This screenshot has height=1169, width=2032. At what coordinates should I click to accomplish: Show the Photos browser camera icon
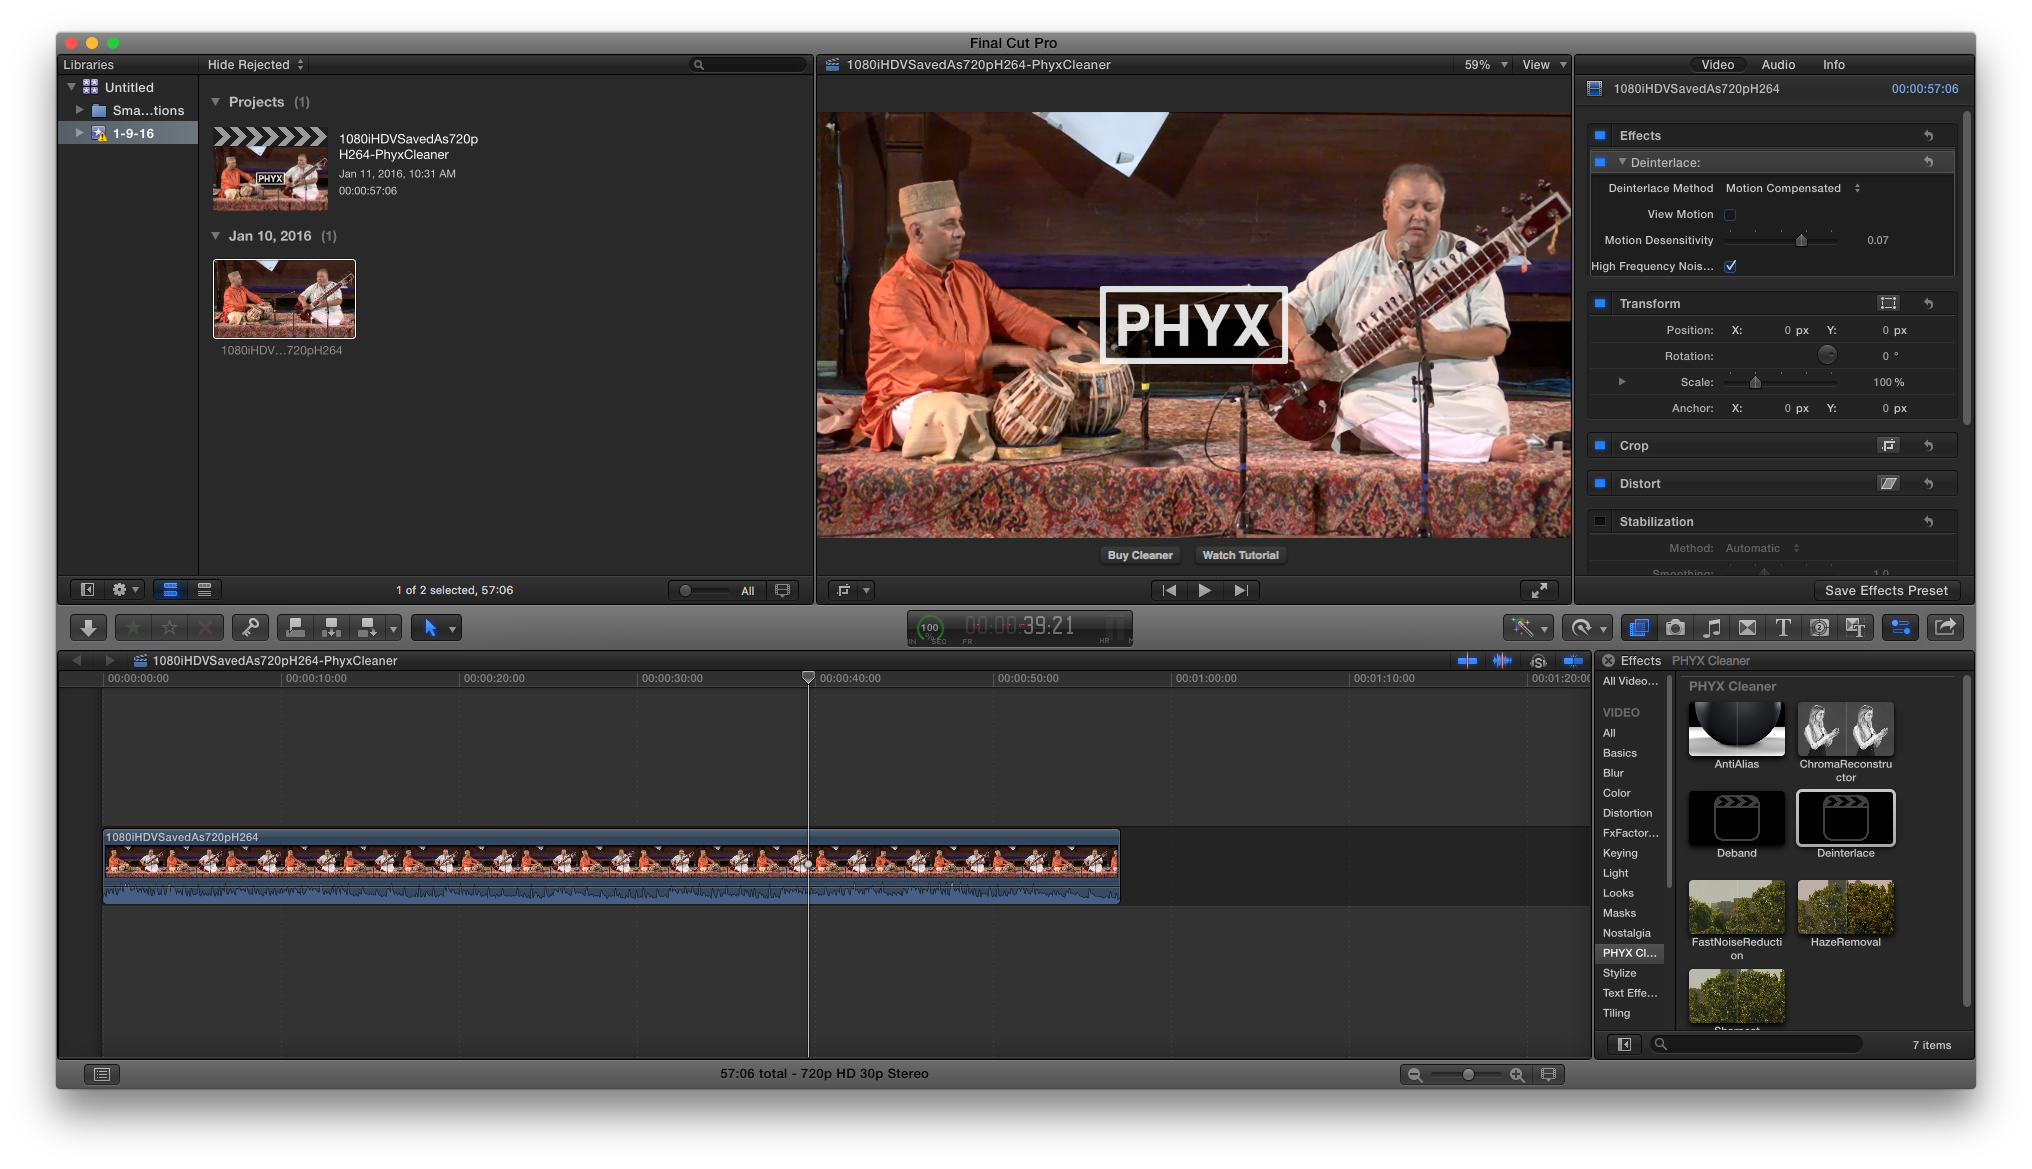click(x=1675, y=627)
